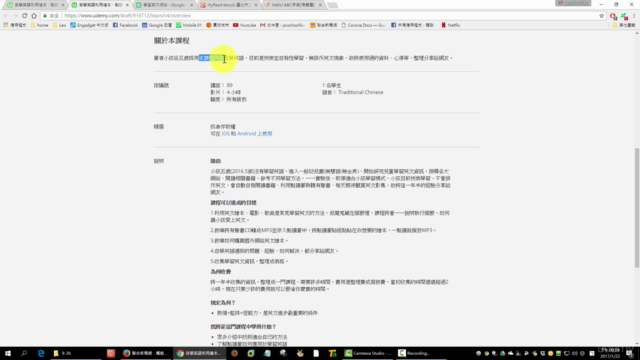
Task: Close the HyRead ebook tab
Action: click(256, 5)
